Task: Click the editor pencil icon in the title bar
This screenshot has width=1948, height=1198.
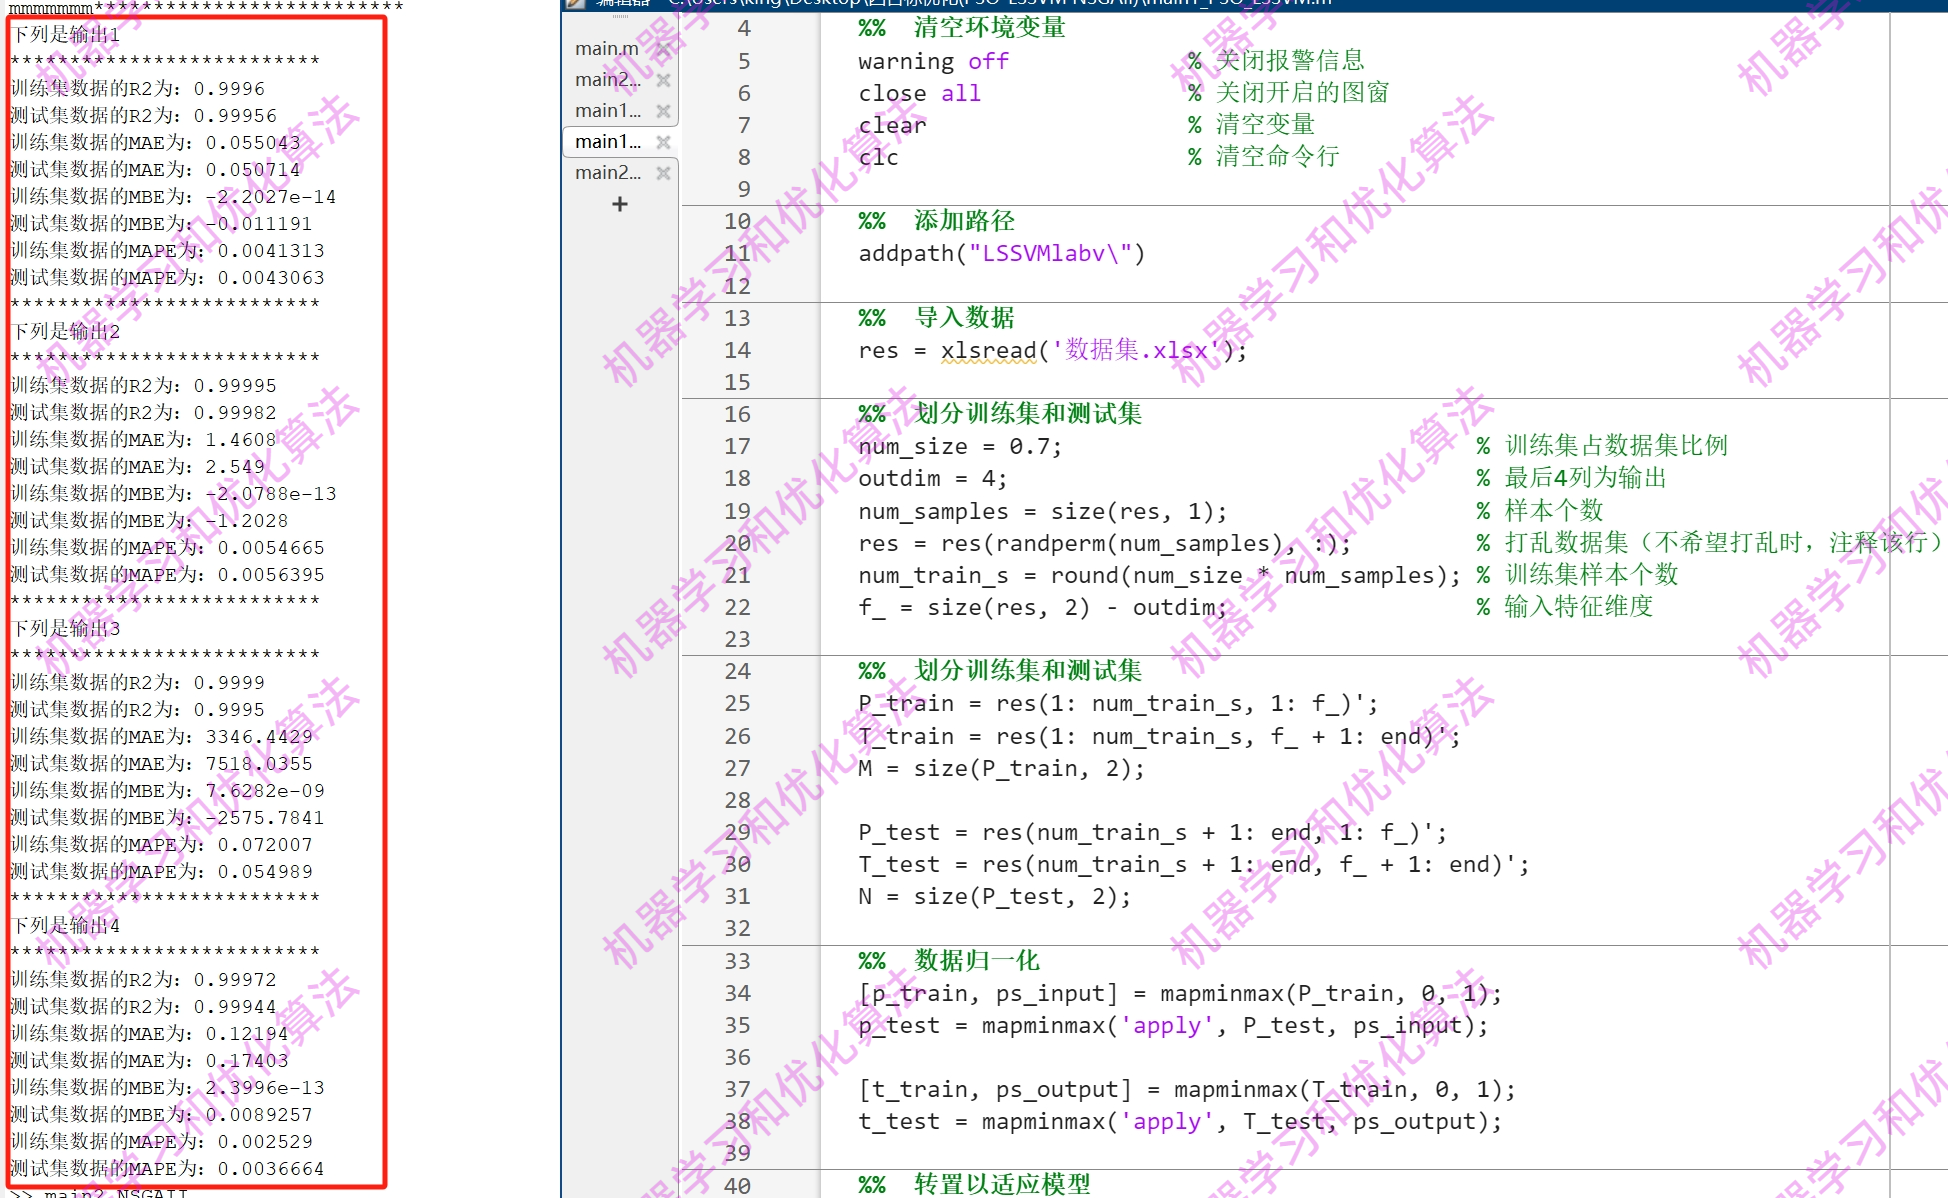Action: pyautogui.click(x=575, y=3)
